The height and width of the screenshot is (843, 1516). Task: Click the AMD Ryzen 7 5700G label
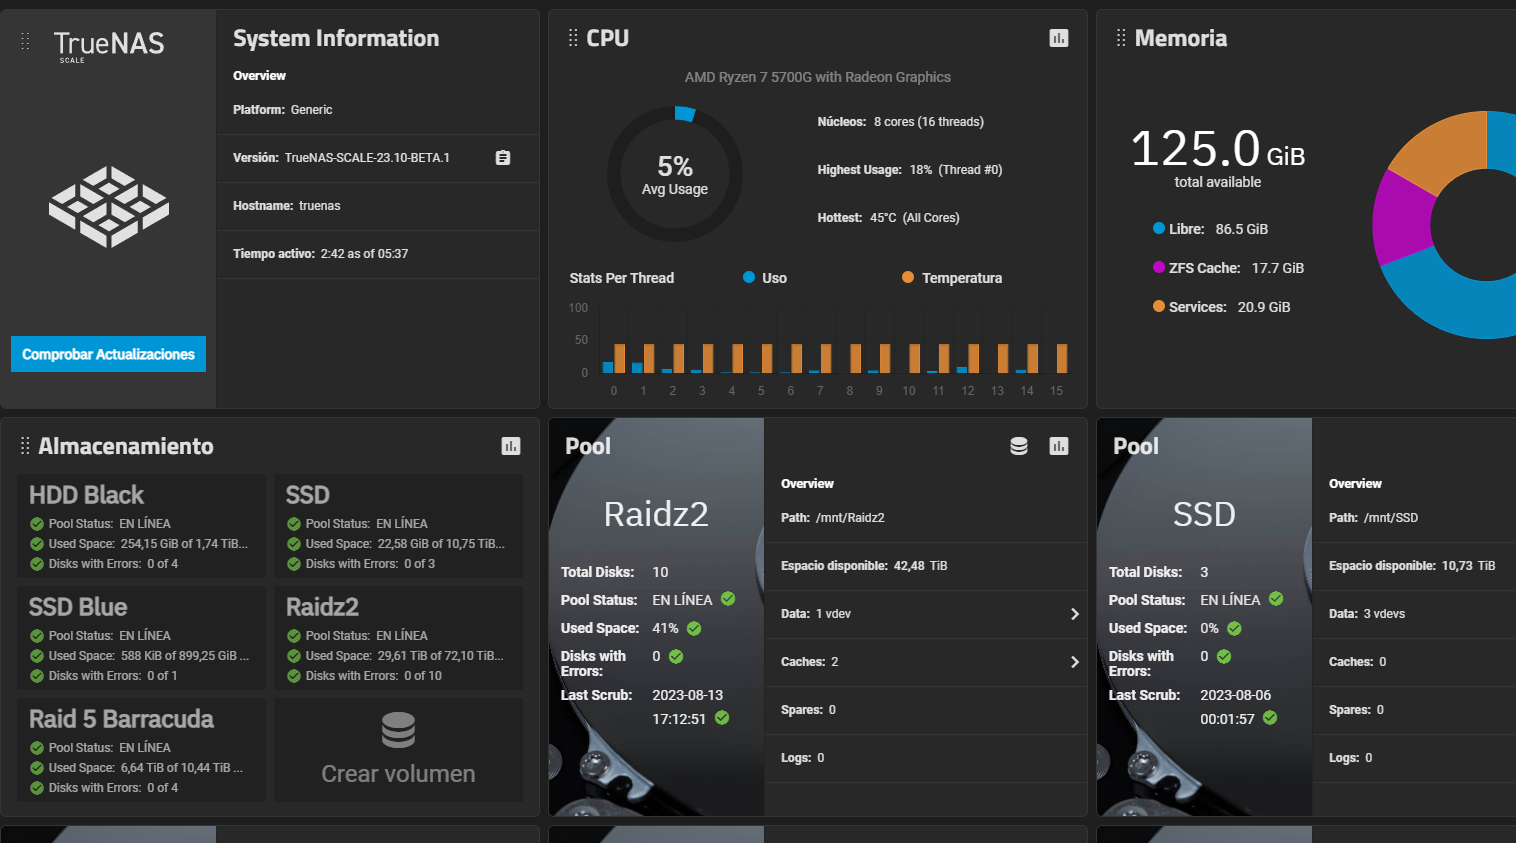click(x=817, y=77)
